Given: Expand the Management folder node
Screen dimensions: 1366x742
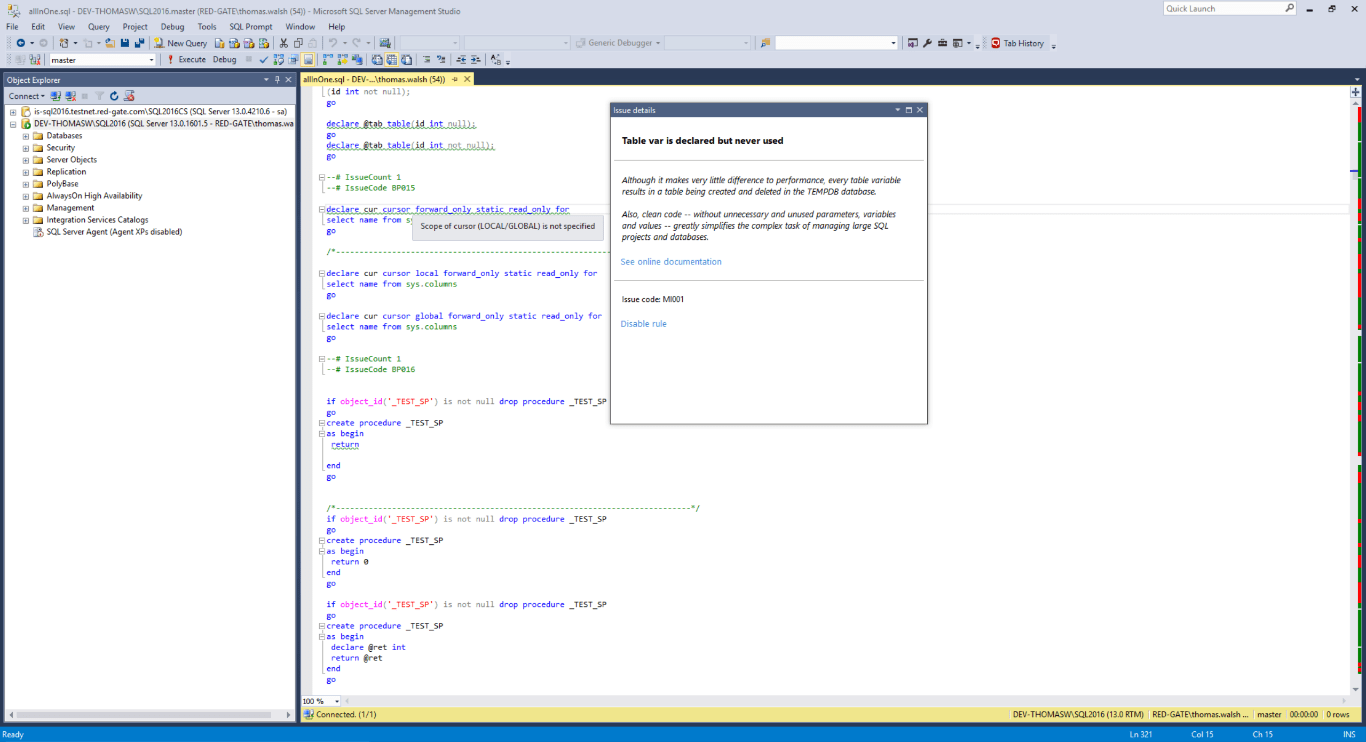Looking at the screenshot, I should point(26,208).
